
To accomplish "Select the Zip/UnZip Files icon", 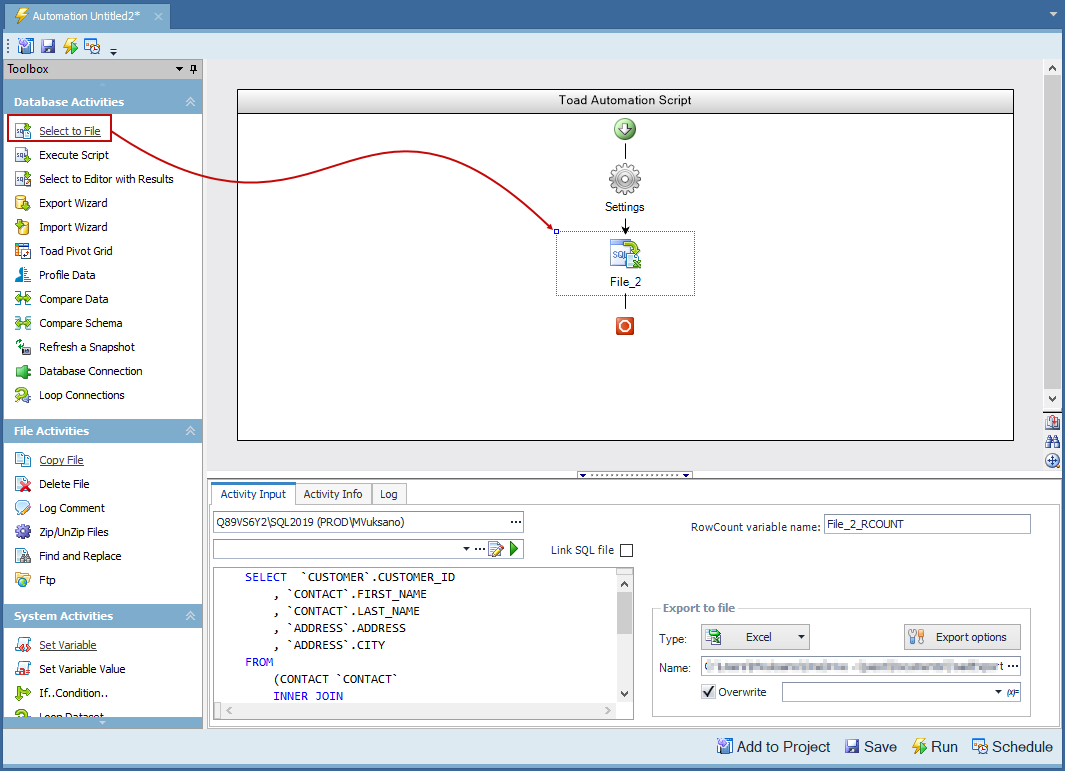I will [x=22, y=532].
